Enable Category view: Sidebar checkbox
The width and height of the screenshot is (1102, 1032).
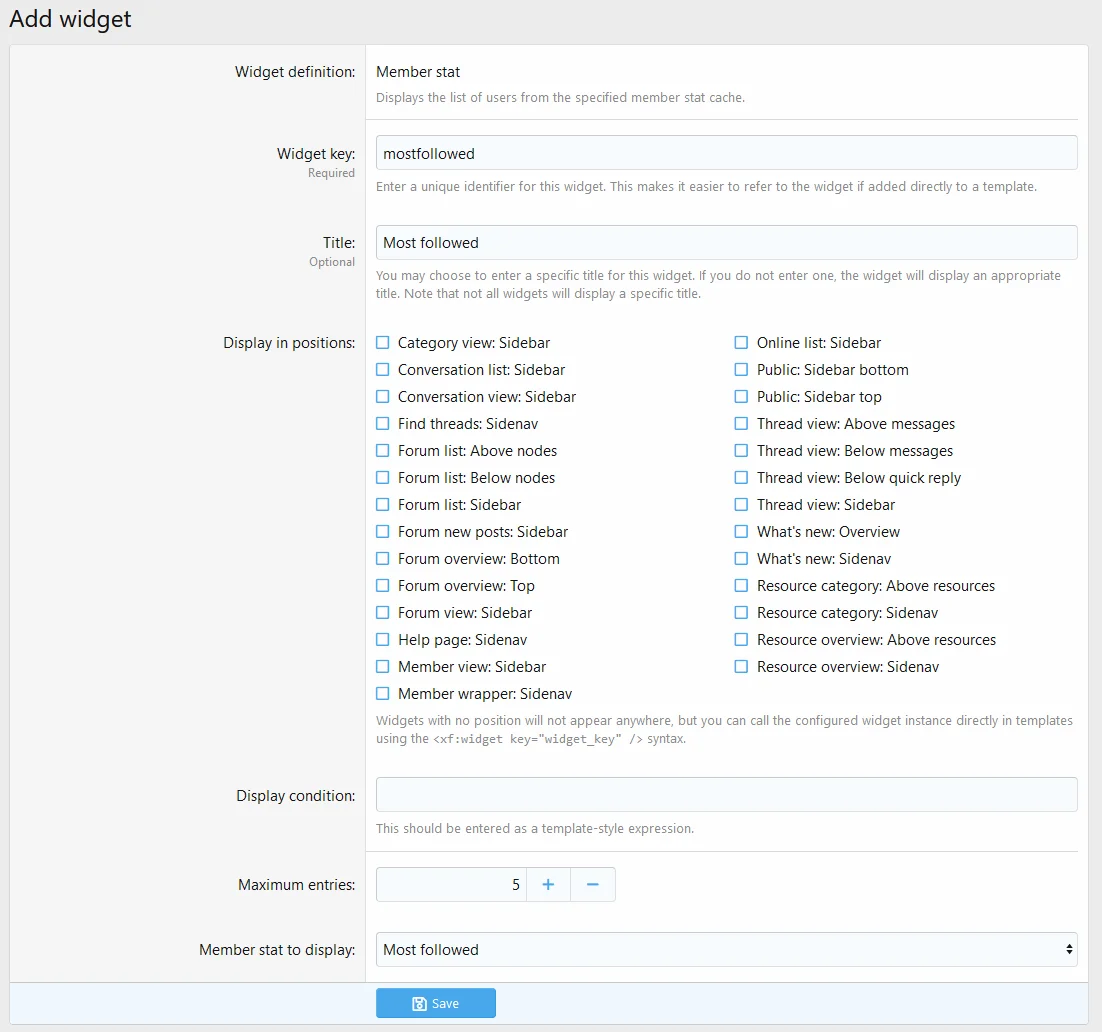coord(383,343)
